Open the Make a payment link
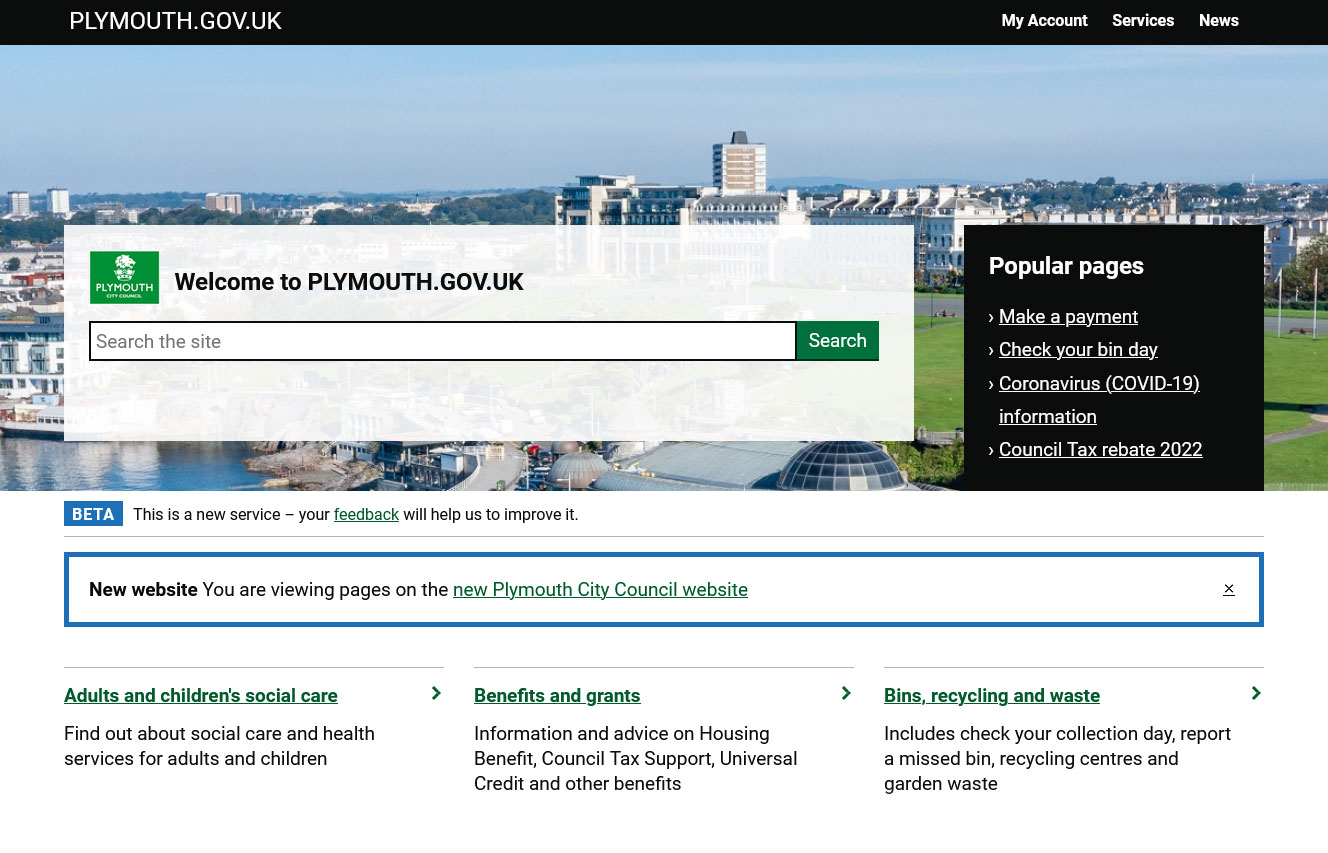Screen dimensions: 1328x853 click(1068, 316)
